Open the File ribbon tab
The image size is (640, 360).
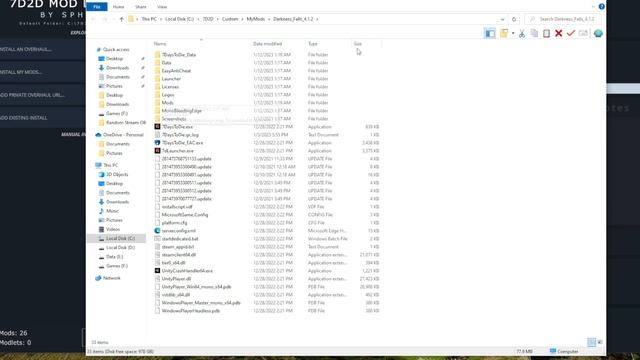pyautogui.click(x=97, y=7)
